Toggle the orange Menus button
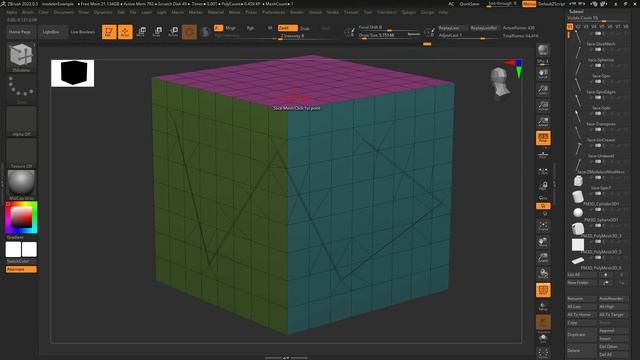 [529, 4]
